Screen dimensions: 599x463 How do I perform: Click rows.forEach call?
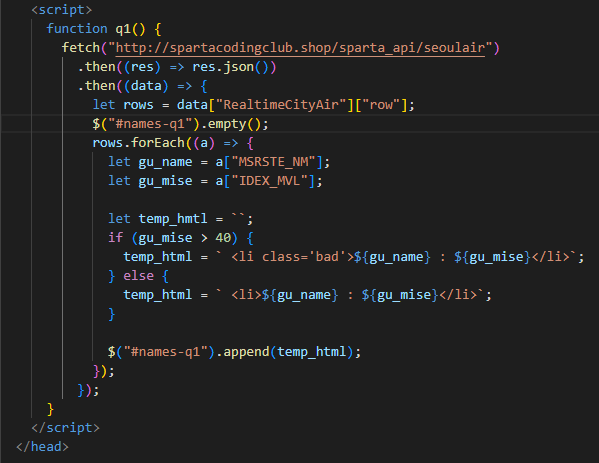click(x=139, y=143)
